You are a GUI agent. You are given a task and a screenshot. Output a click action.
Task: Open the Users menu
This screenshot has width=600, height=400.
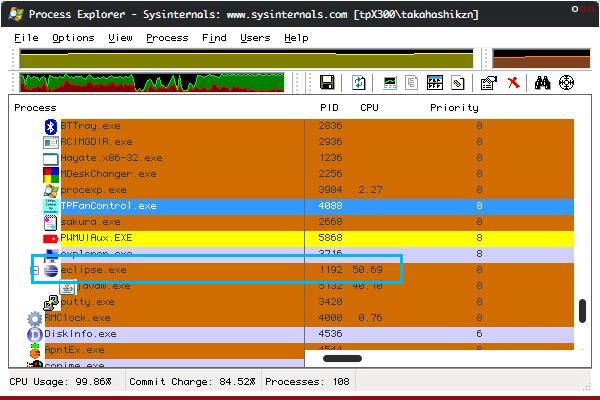click(255, 38)
